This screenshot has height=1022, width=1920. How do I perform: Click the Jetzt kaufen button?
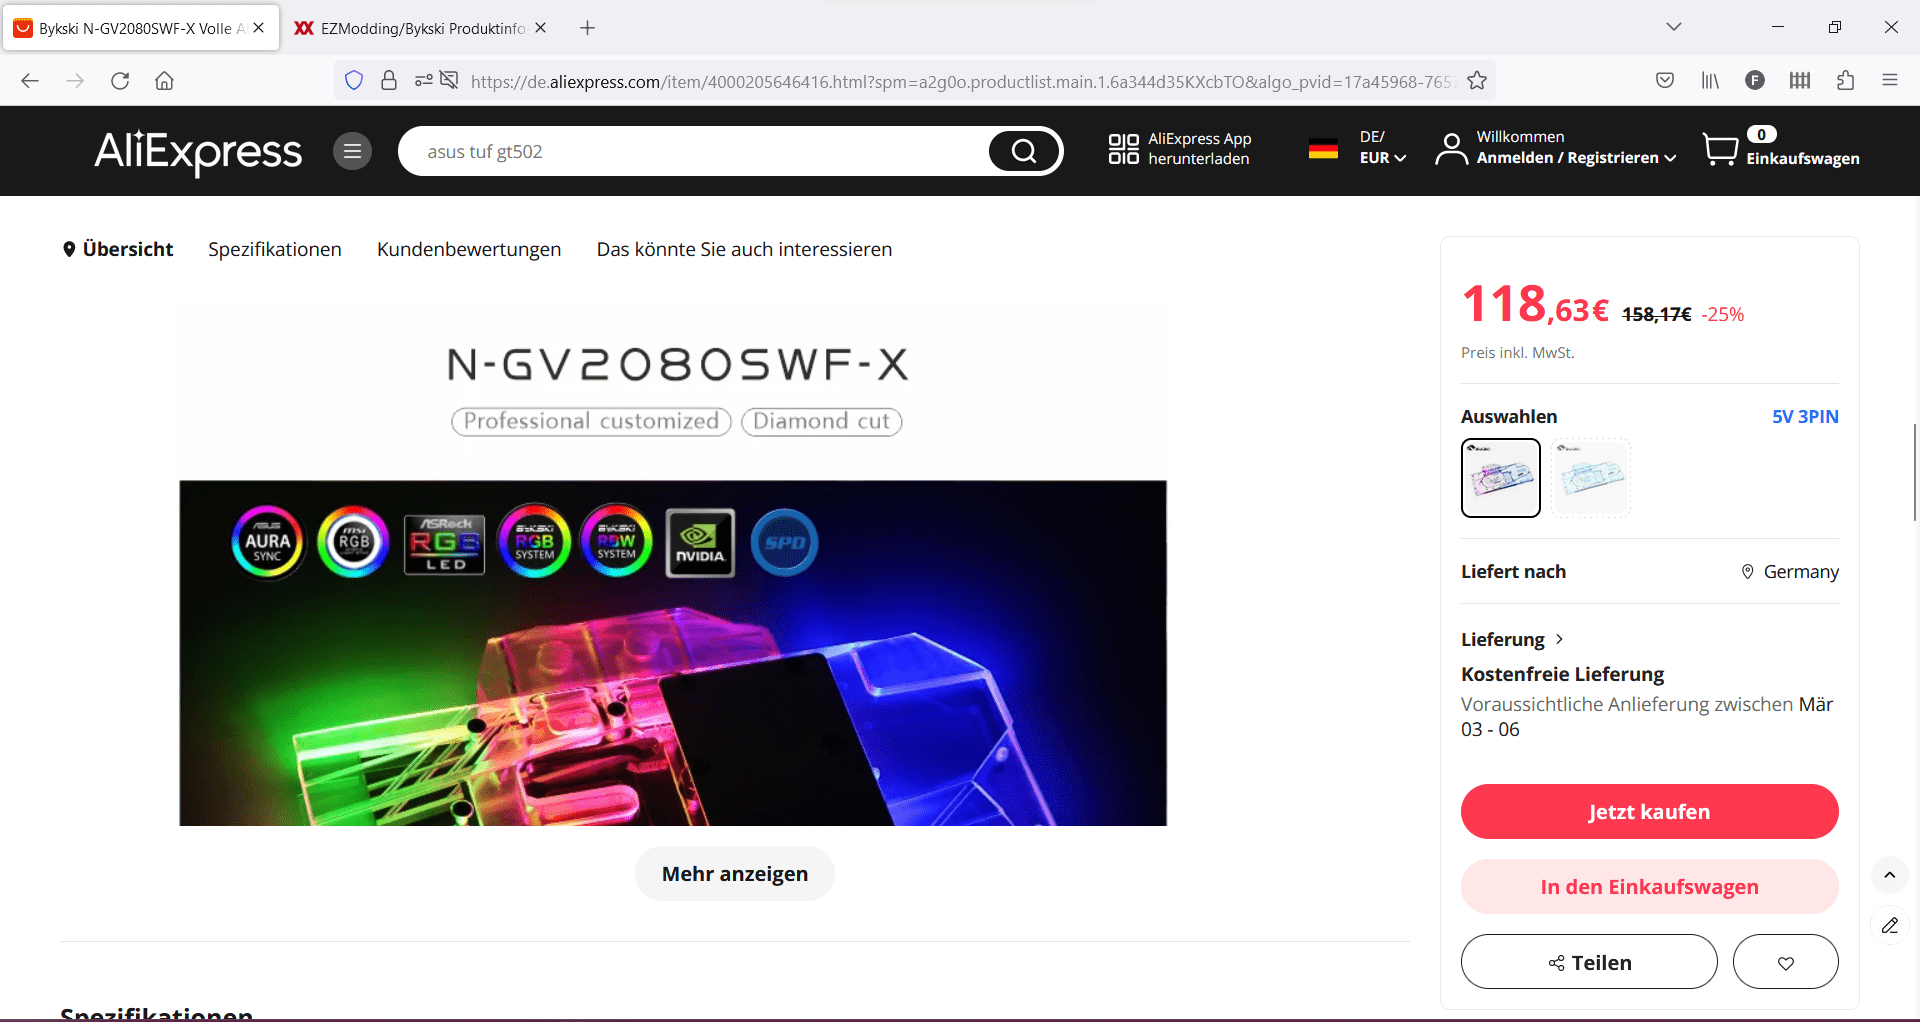click(1650, 811)
